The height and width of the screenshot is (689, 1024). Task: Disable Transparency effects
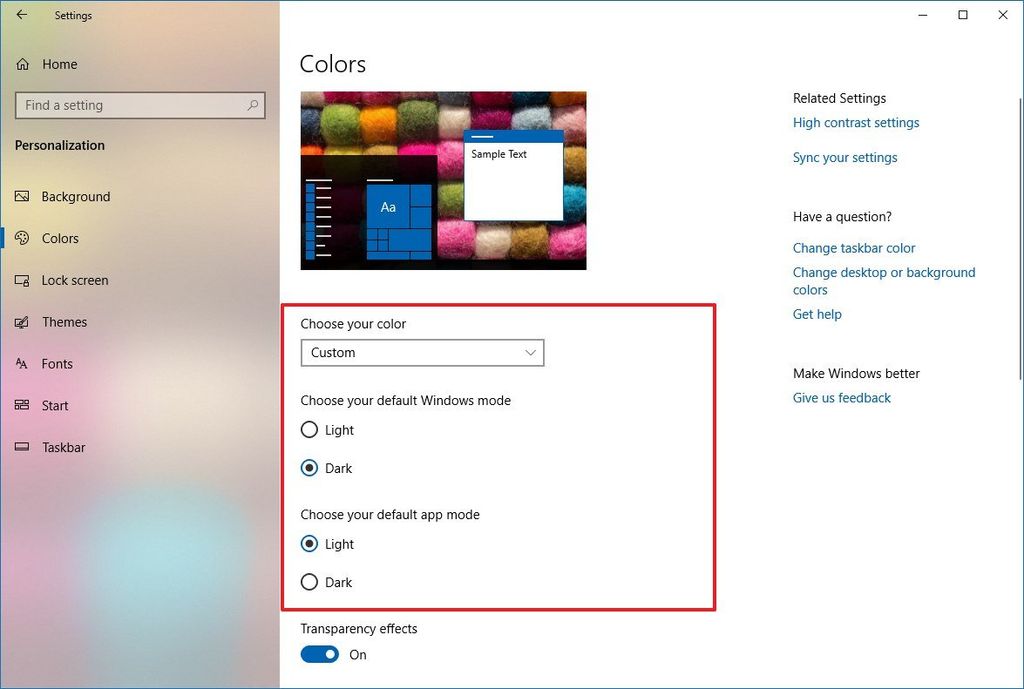pos(319,654)
